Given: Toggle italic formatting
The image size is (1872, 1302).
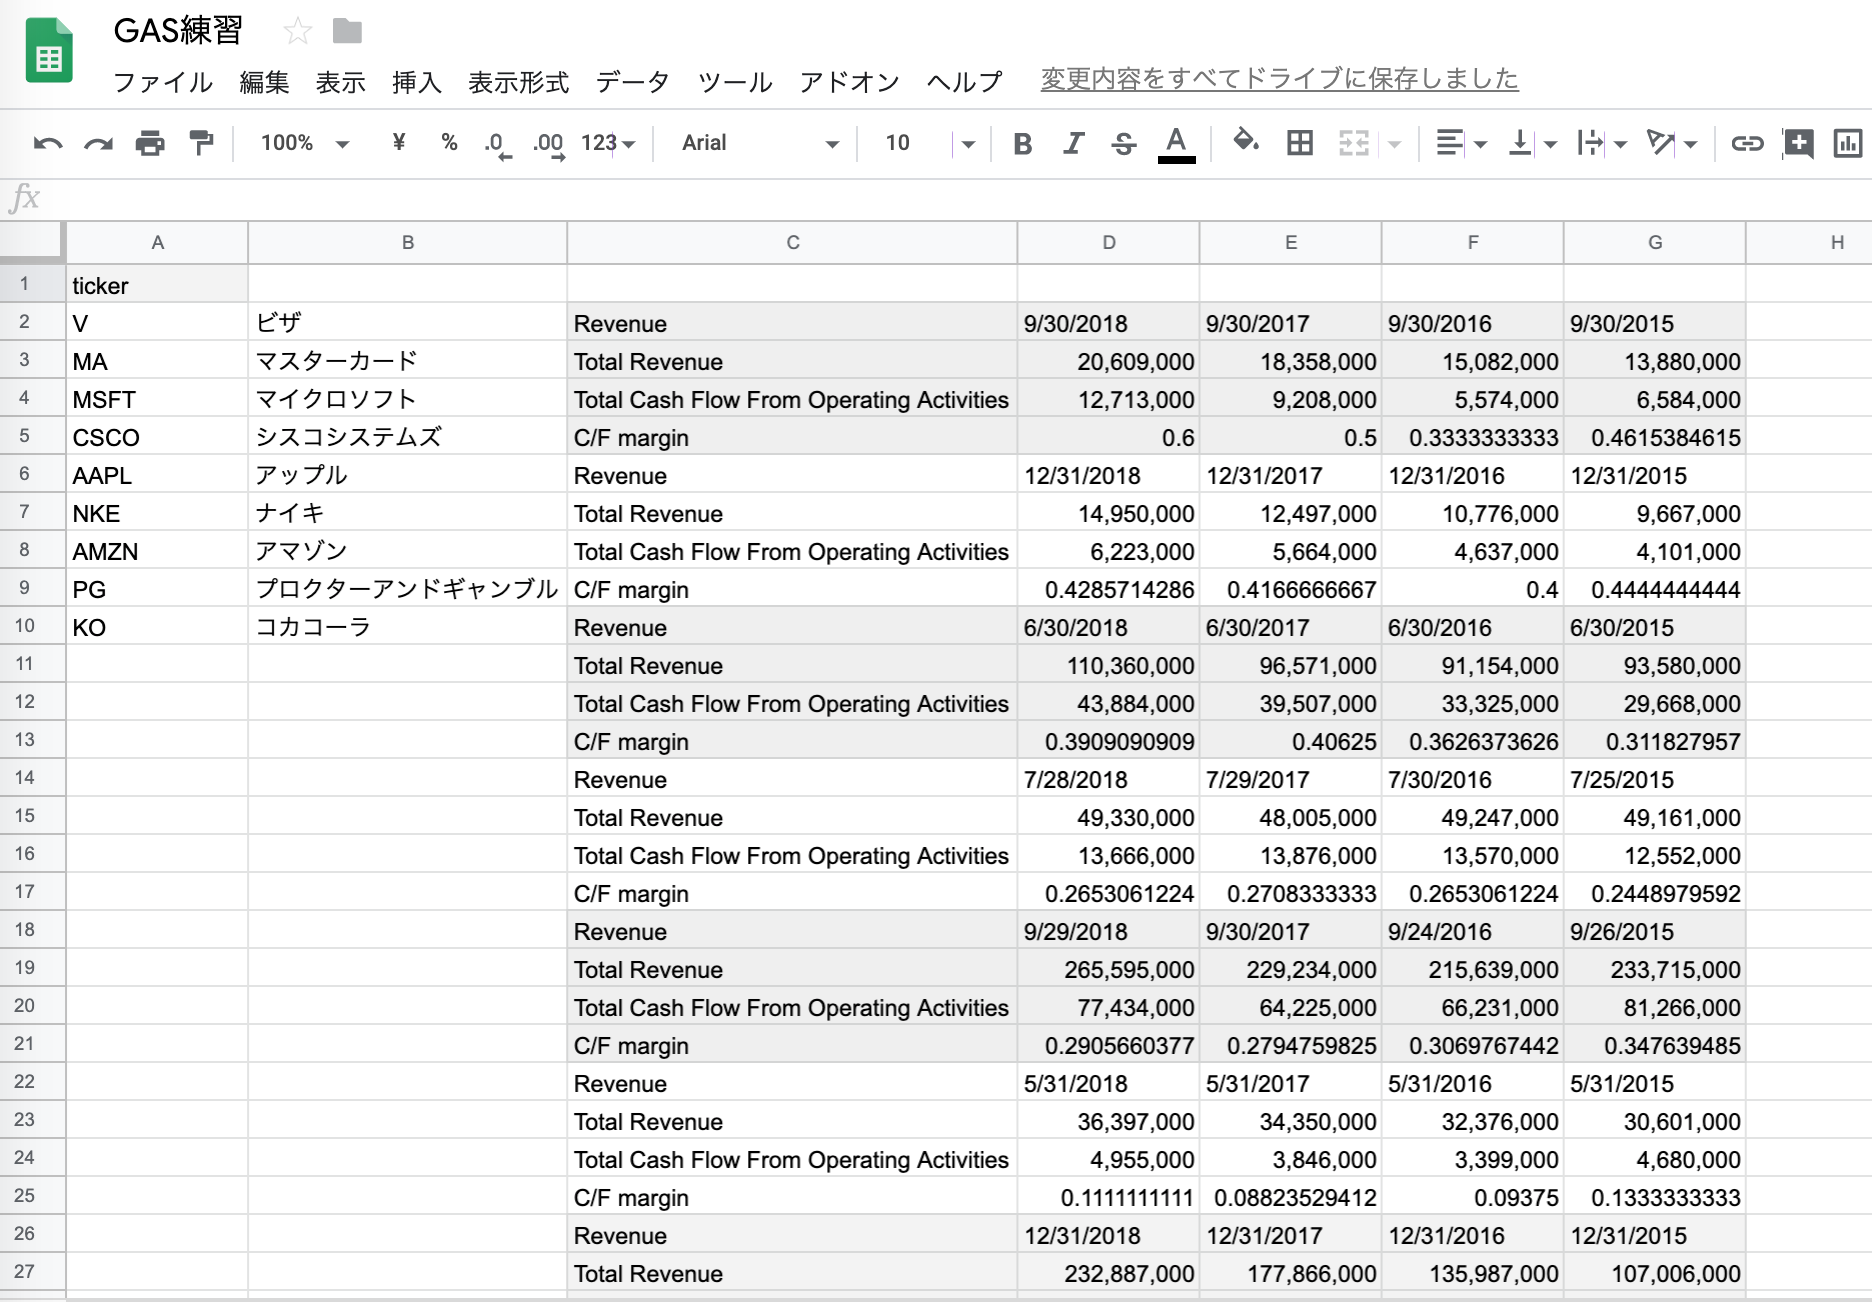Looking at the screenshot, I should (1072, 143).
